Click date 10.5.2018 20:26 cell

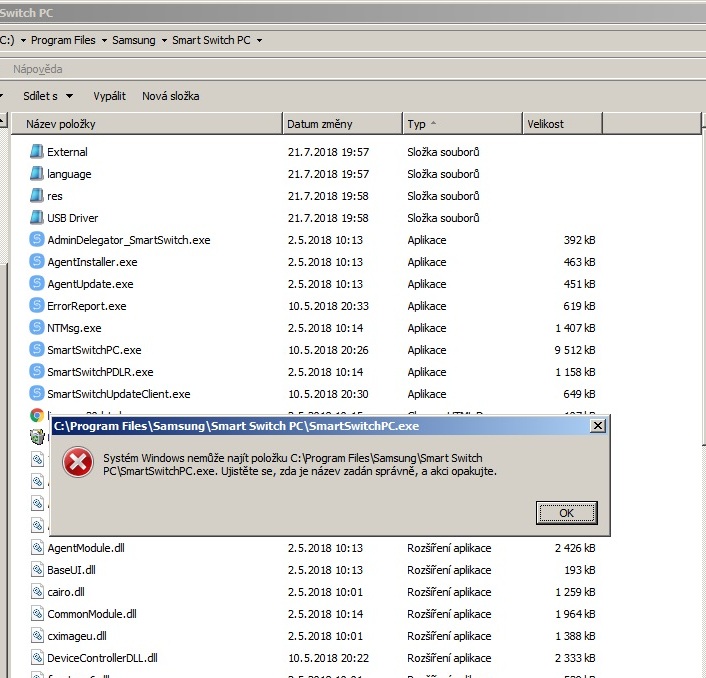[x=328, y=350]
